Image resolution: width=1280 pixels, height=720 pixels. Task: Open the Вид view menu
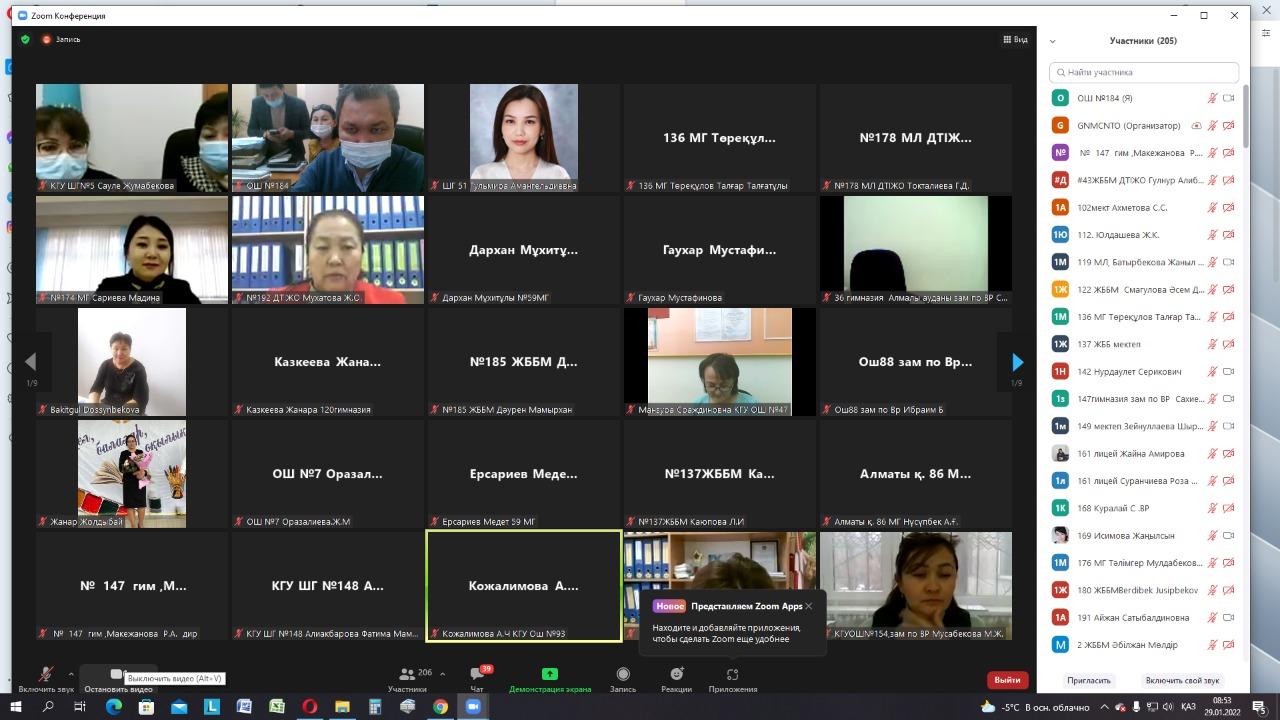click(x=1015, y=40)
